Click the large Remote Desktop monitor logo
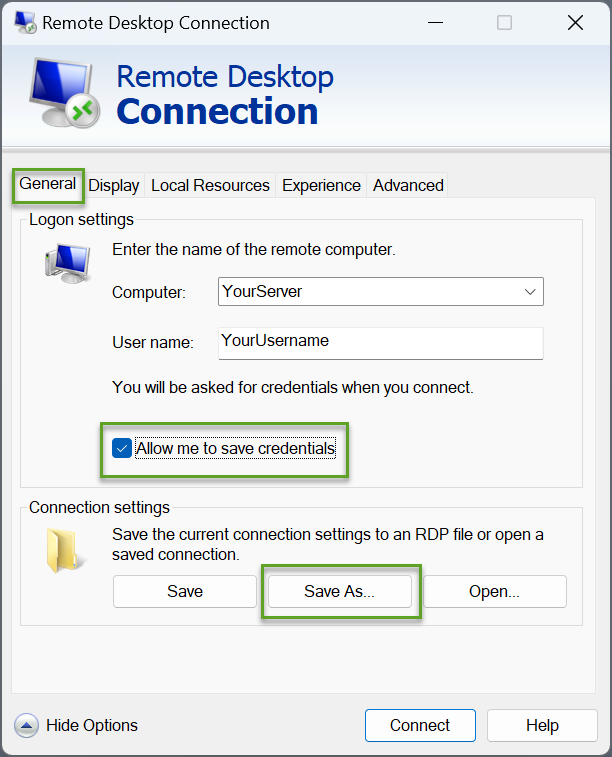 click(x=65, y=92)
